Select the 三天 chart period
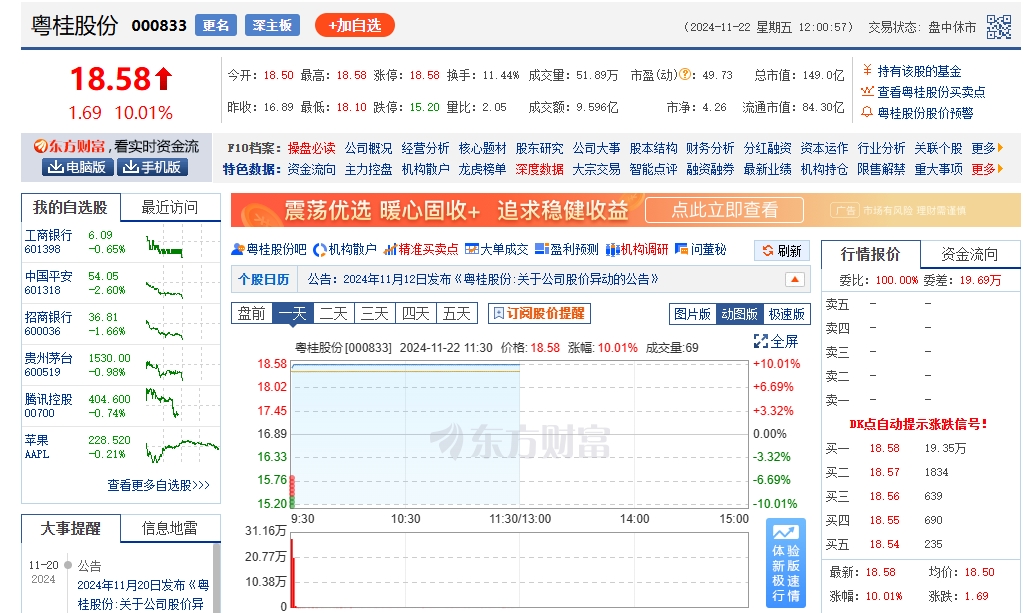 point(375,313)
